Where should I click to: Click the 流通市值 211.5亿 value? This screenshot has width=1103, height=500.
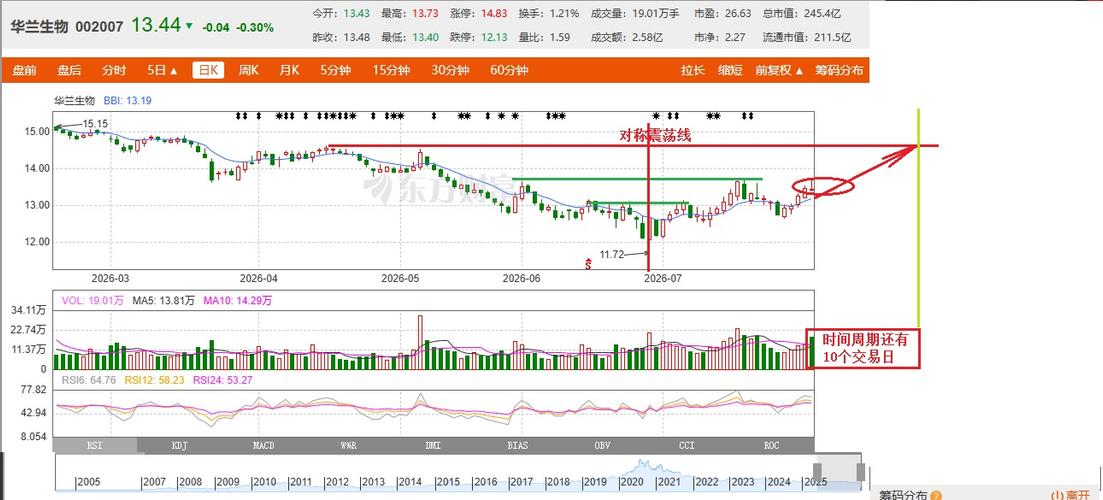(831, 37)
